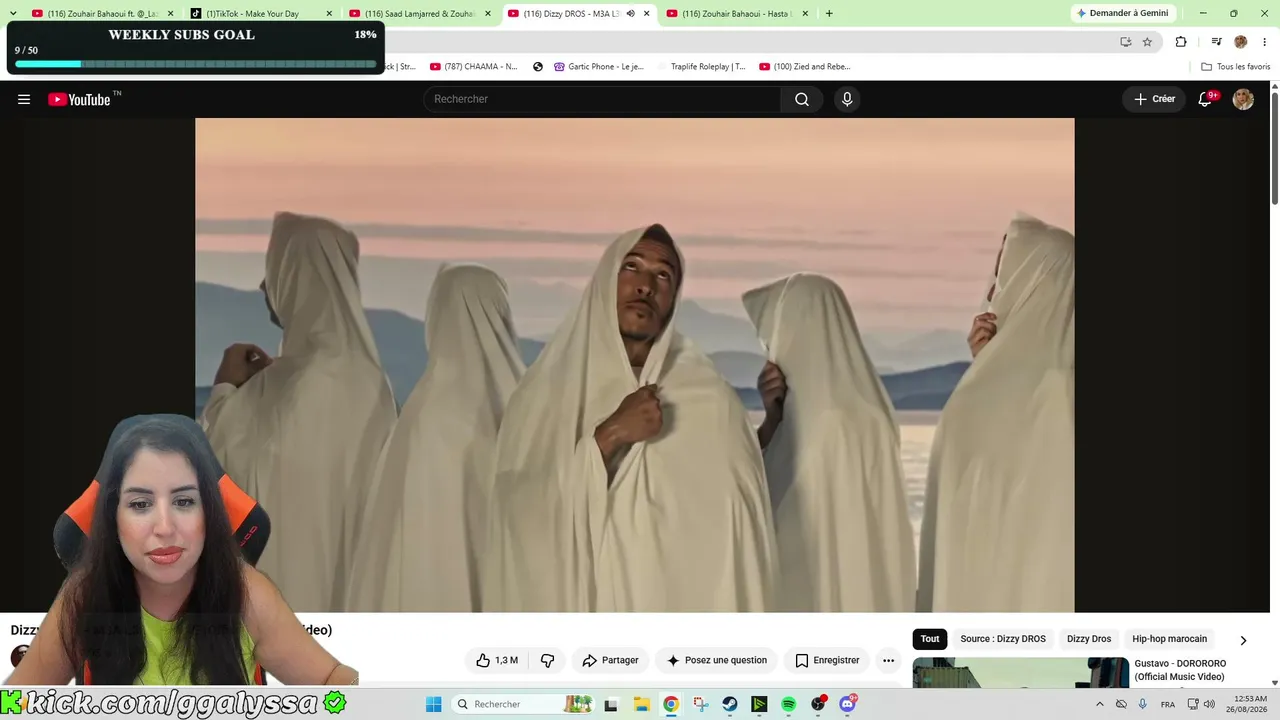
Task: Select the Tout filter chip
Action: (930, 639)
